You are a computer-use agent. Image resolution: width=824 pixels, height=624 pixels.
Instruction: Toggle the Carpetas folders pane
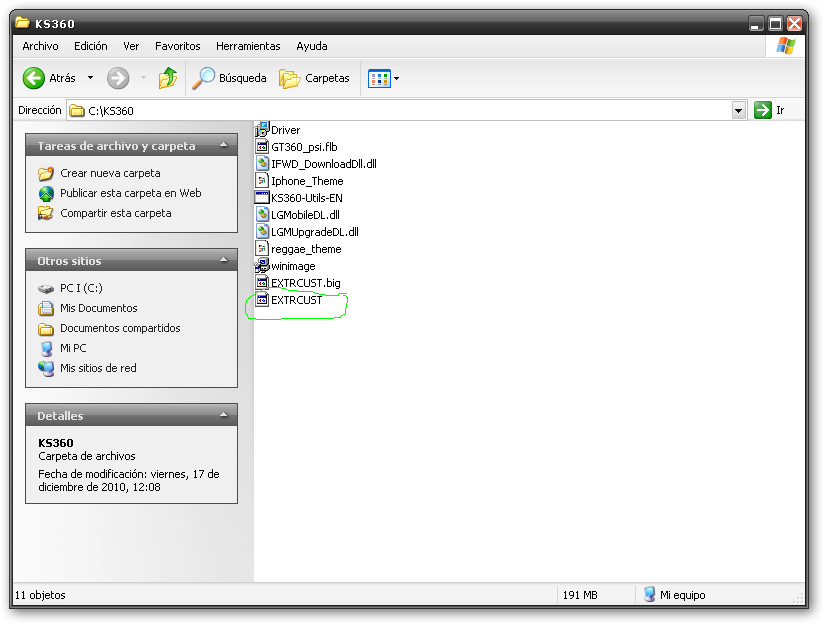(314, 78)
